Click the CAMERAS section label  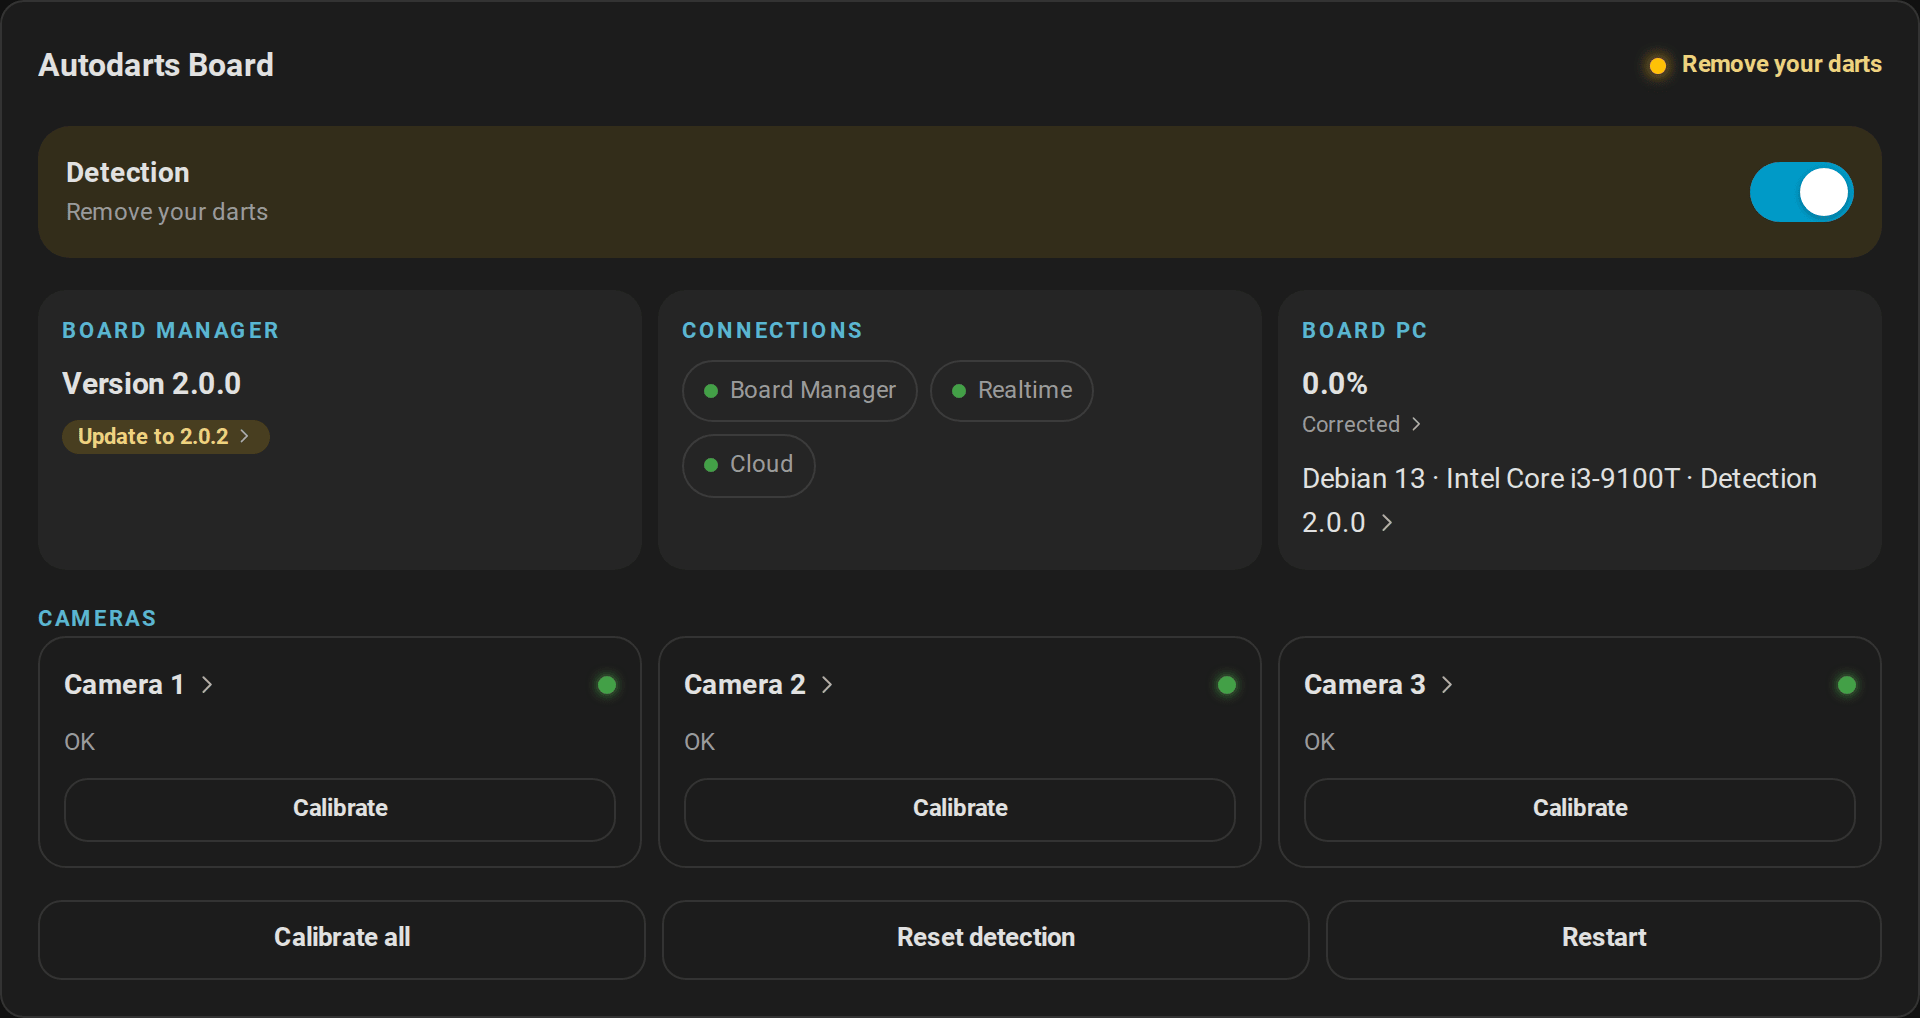[x=97, y=618]
